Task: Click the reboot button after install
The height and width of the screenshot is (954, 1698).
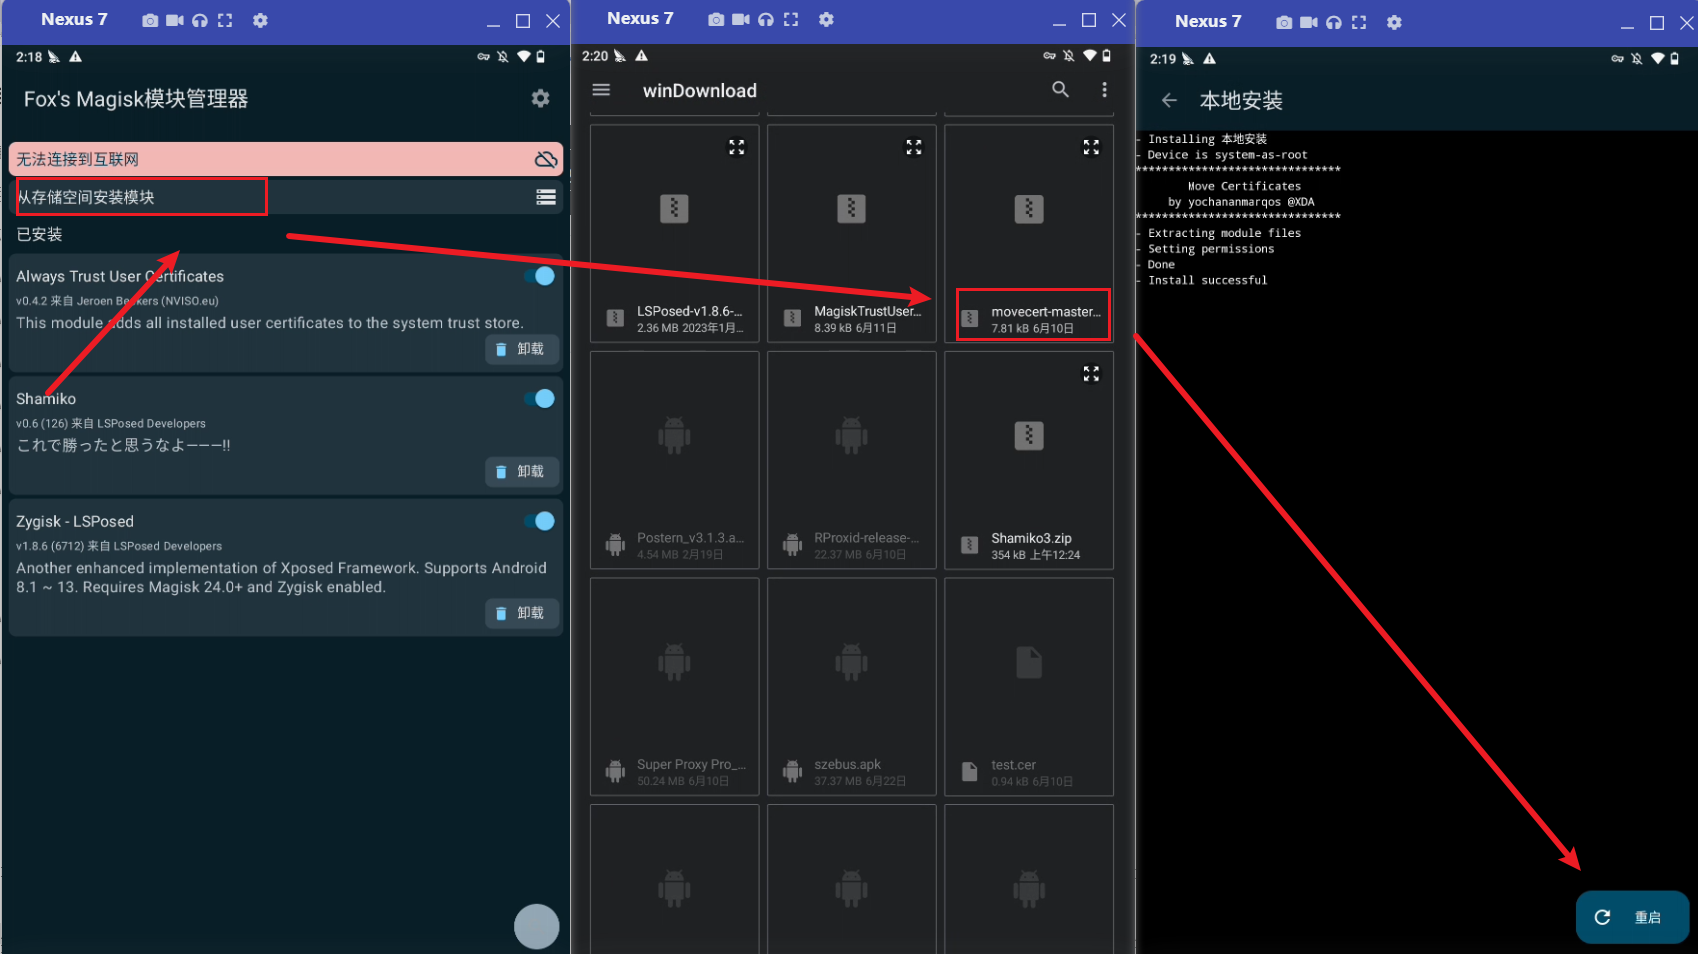Action: point(1632,917)
